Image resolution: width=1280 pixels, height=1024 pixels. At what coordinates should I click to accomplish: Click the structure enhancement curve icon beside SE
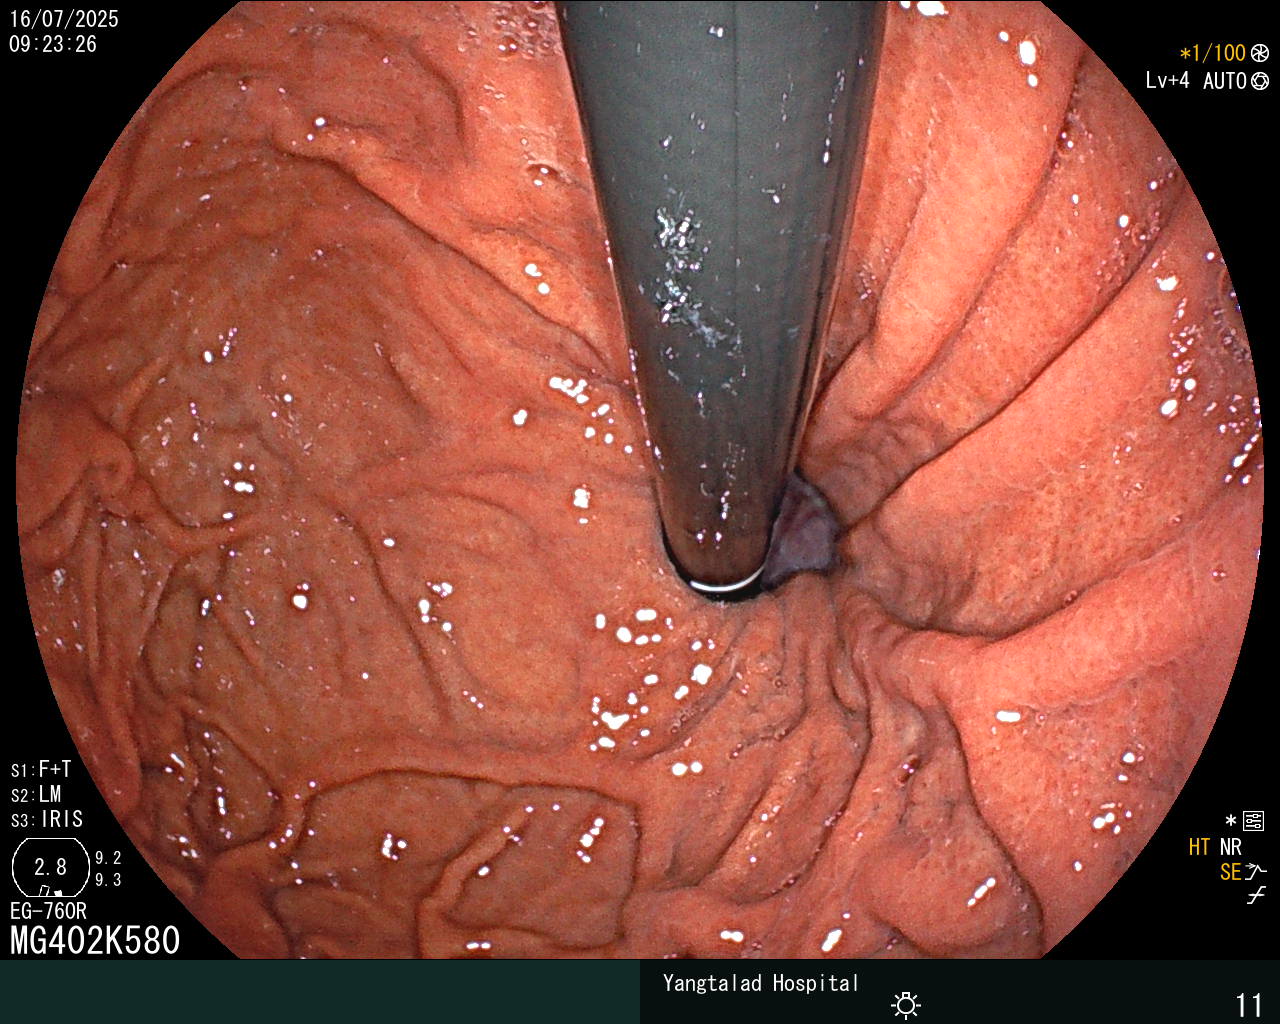pos(1256,872)
